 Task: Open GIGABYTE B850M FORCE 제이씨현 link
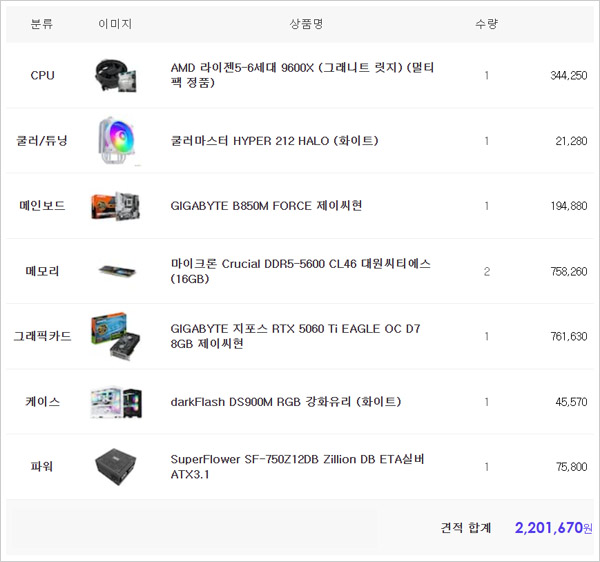(x=266, y=206)
